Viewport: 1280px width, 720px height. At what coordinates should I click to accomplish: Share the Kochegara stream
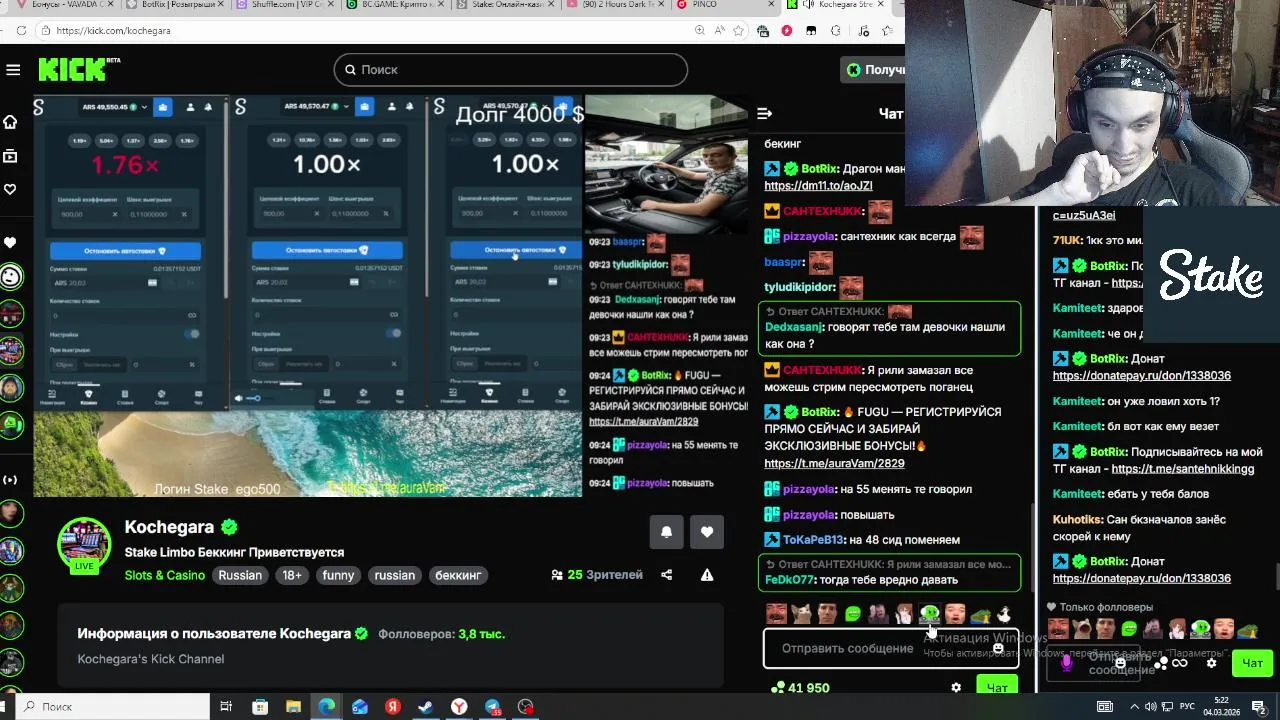(667, 575)
